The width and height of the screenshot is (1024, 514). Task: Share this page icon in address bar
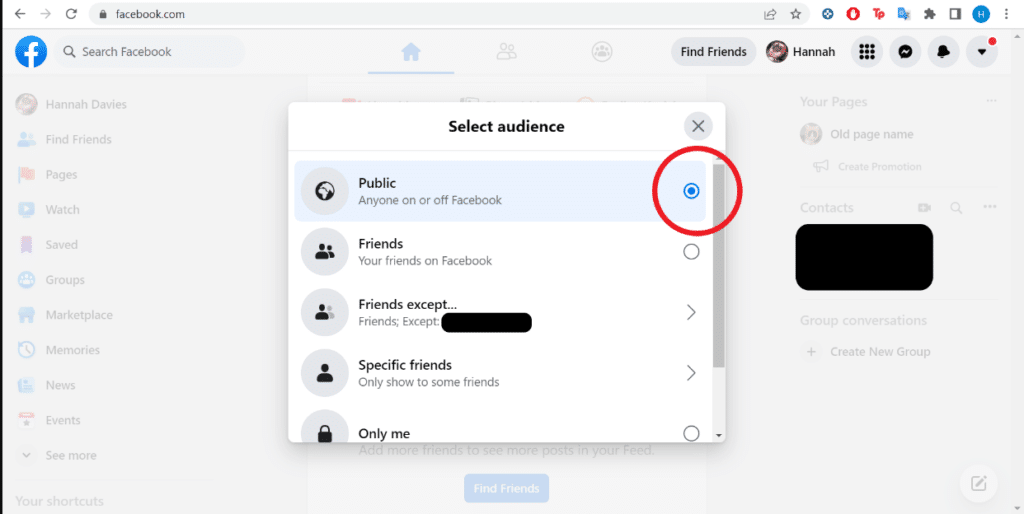click(x=771, y=14)
